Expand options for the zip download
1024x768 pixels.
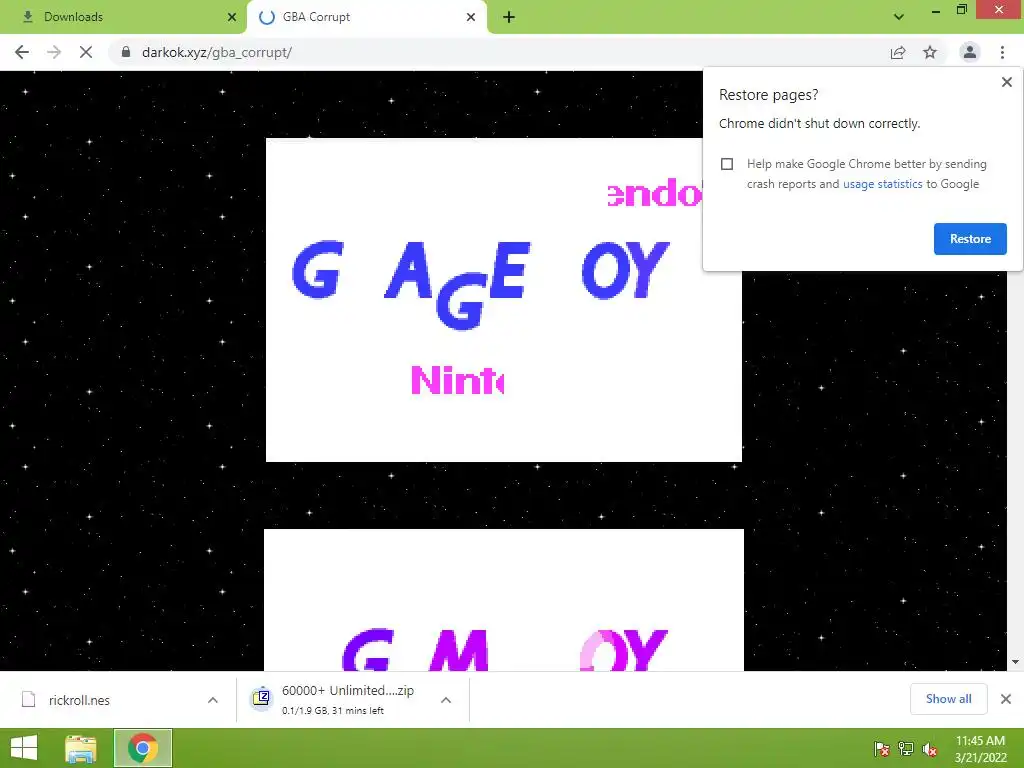[x=446, y=700]
